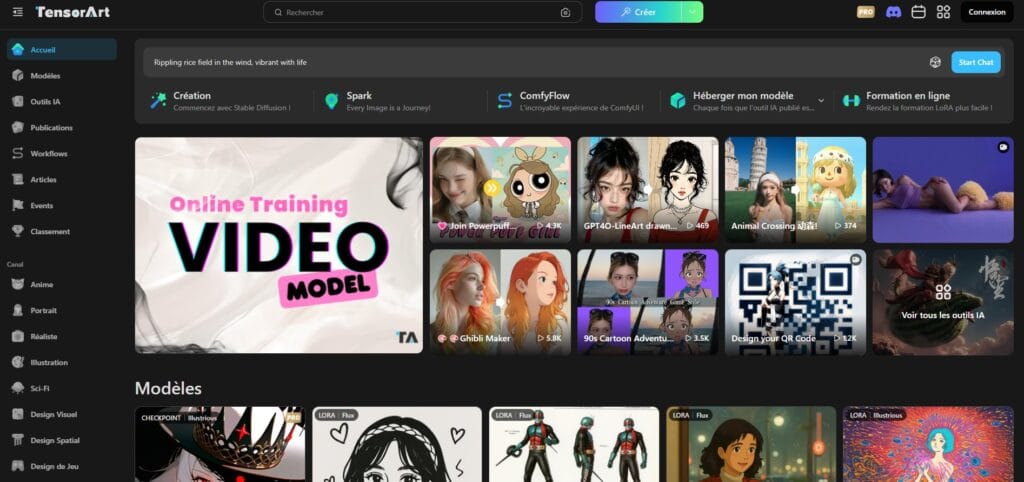This screenshot has width=1024, height=482.
Task: Open the purple reclining figure card
Action: (x=943, y=190)
